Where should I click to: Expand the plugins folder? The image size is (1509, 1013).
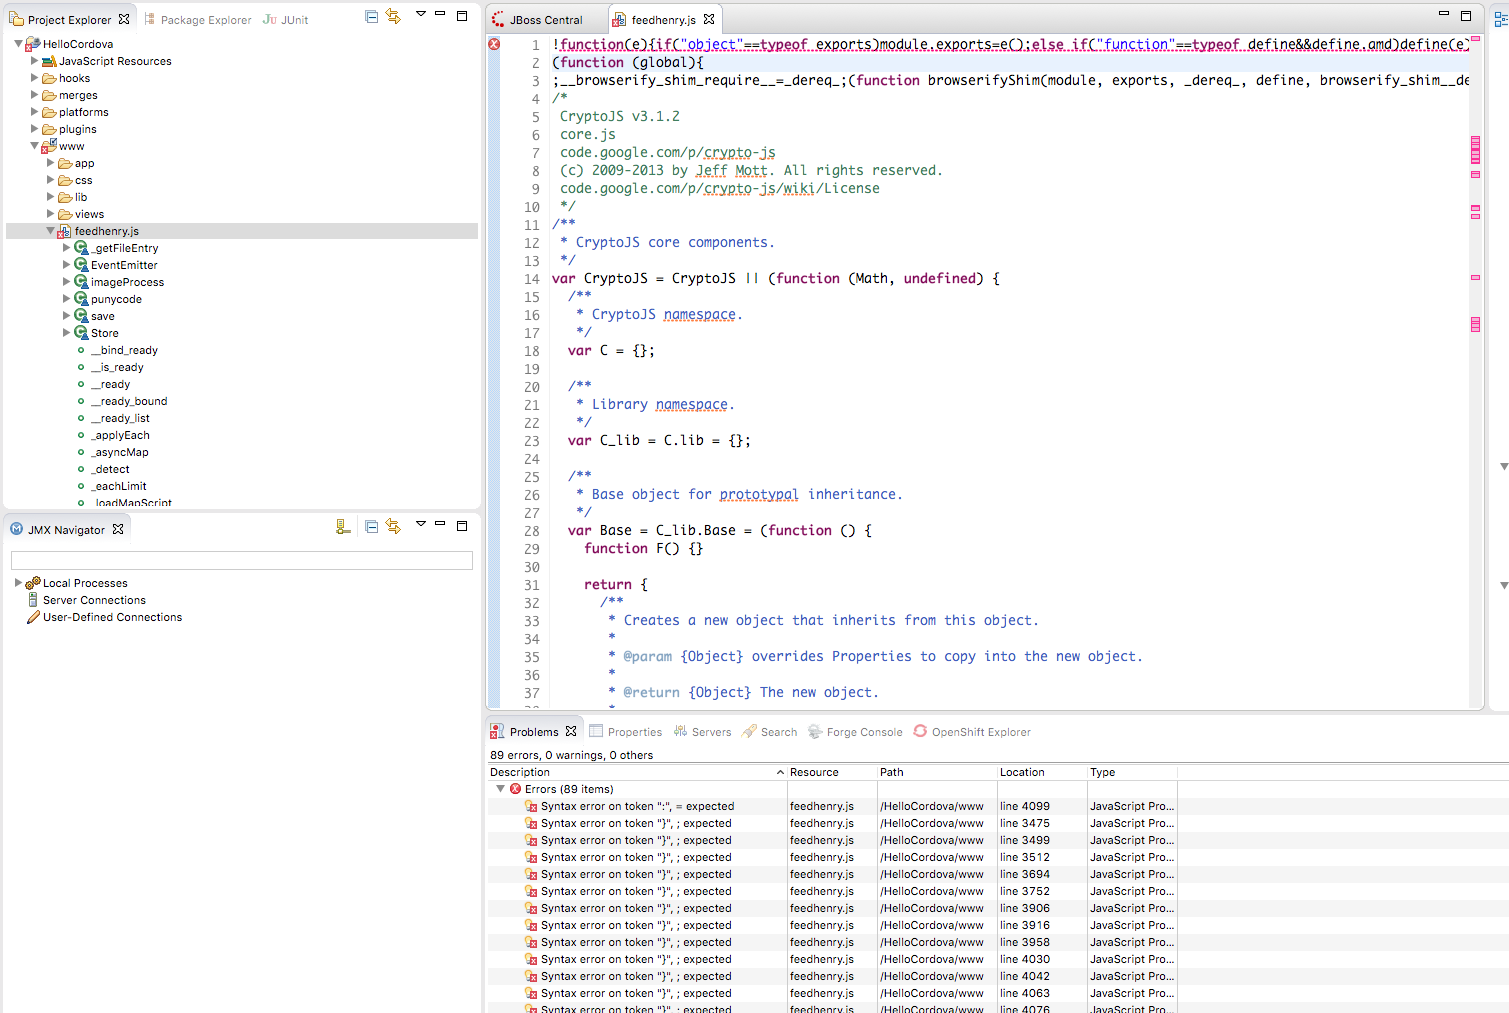(35, 129)
